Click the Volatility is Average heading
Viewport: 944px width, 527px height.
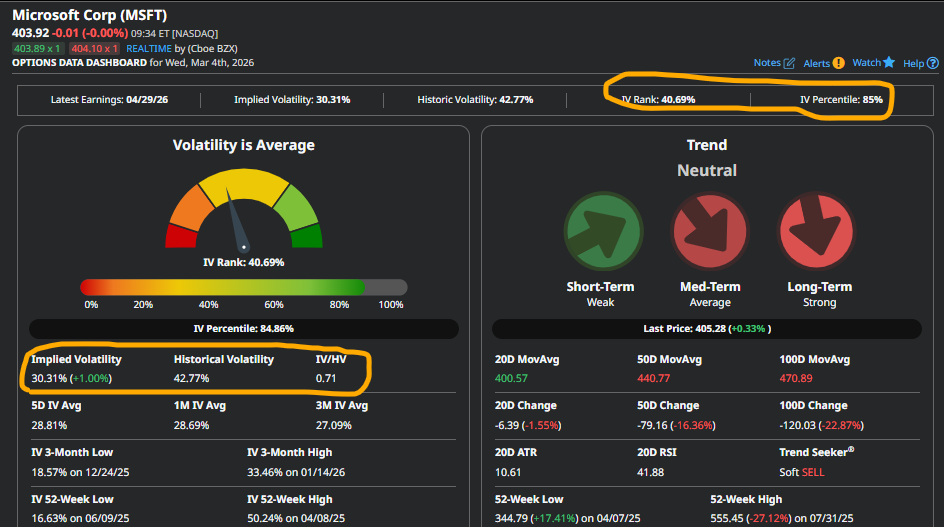[244, 145]
